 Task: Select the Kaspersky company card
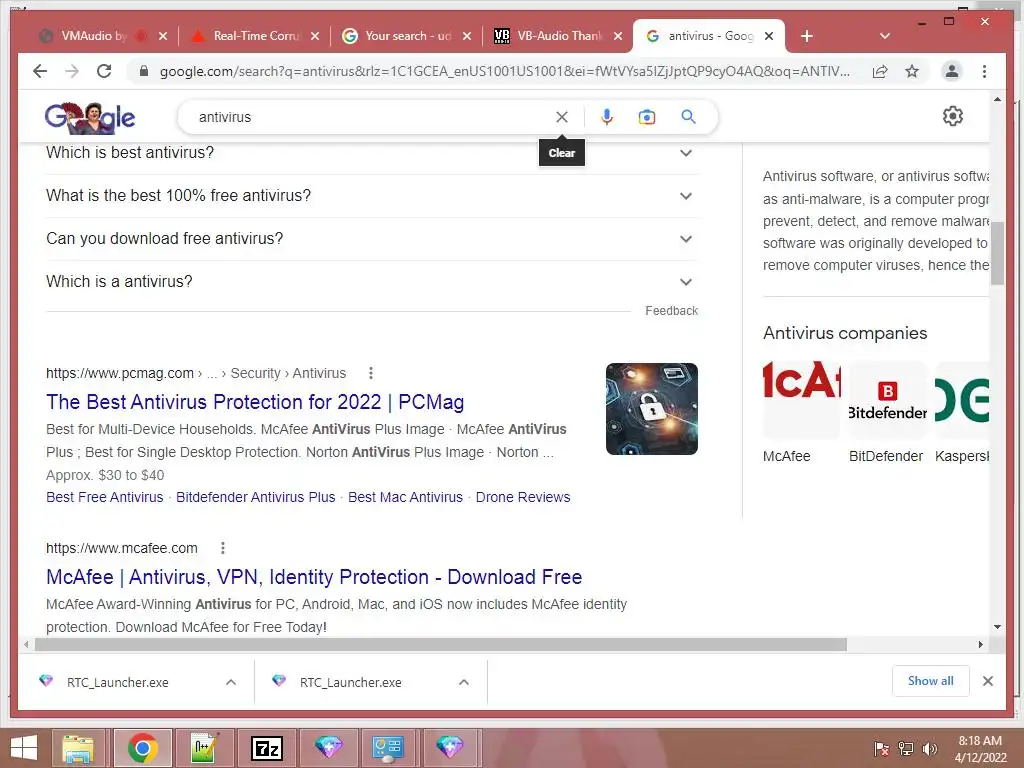[962, 413]
